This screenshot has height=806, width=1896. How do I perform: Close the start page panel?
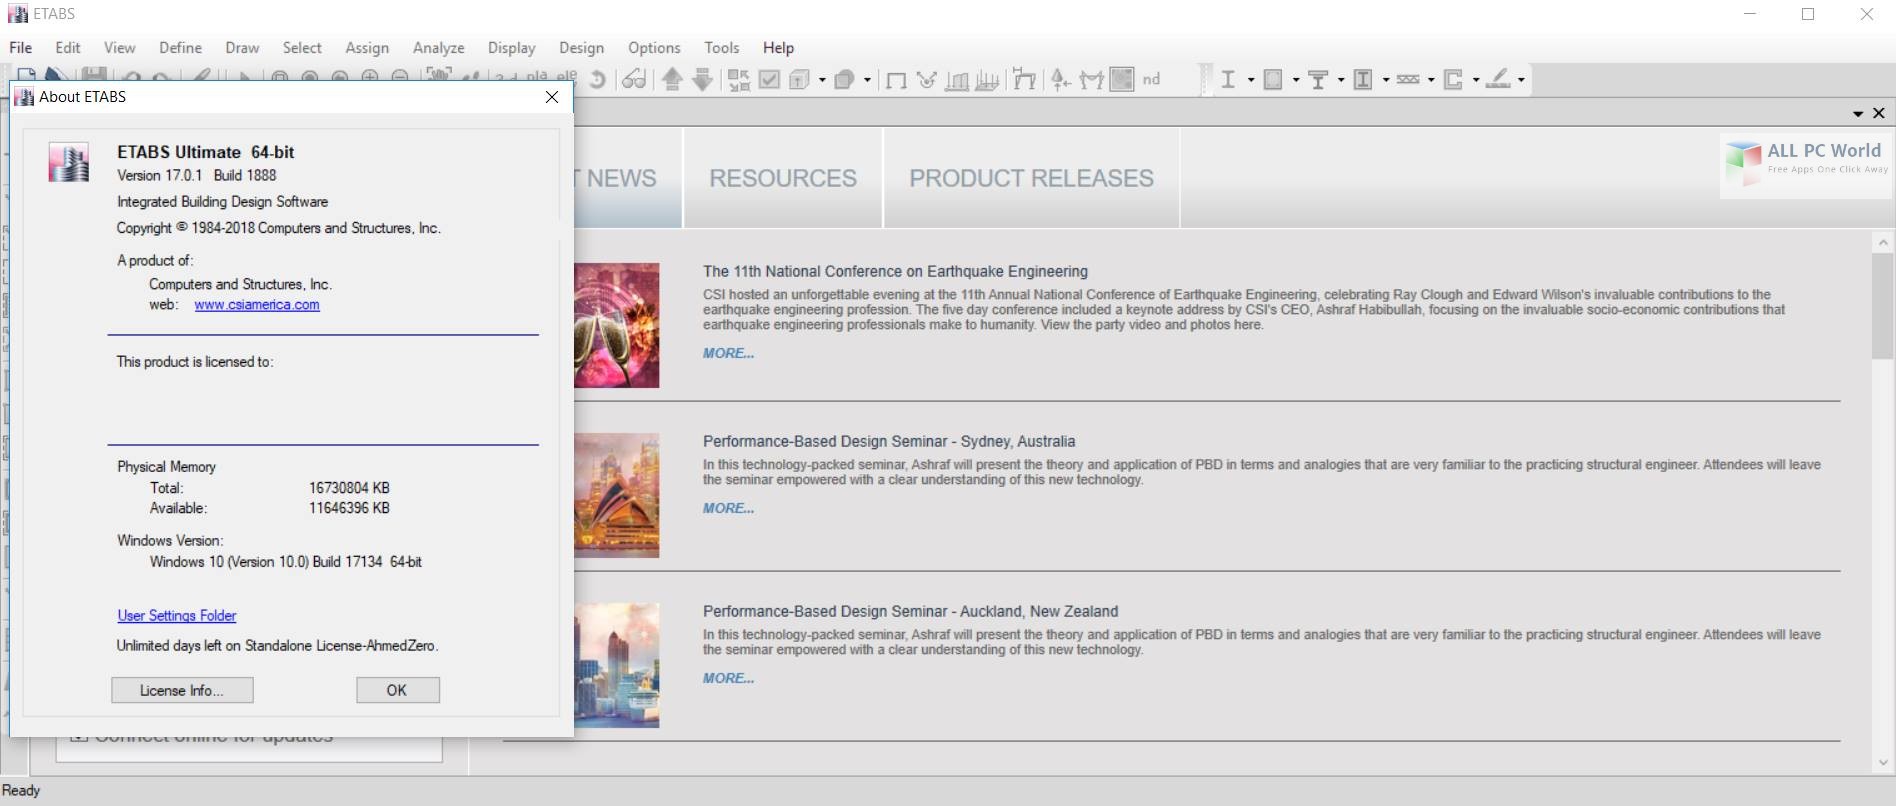click(1878, 113)
